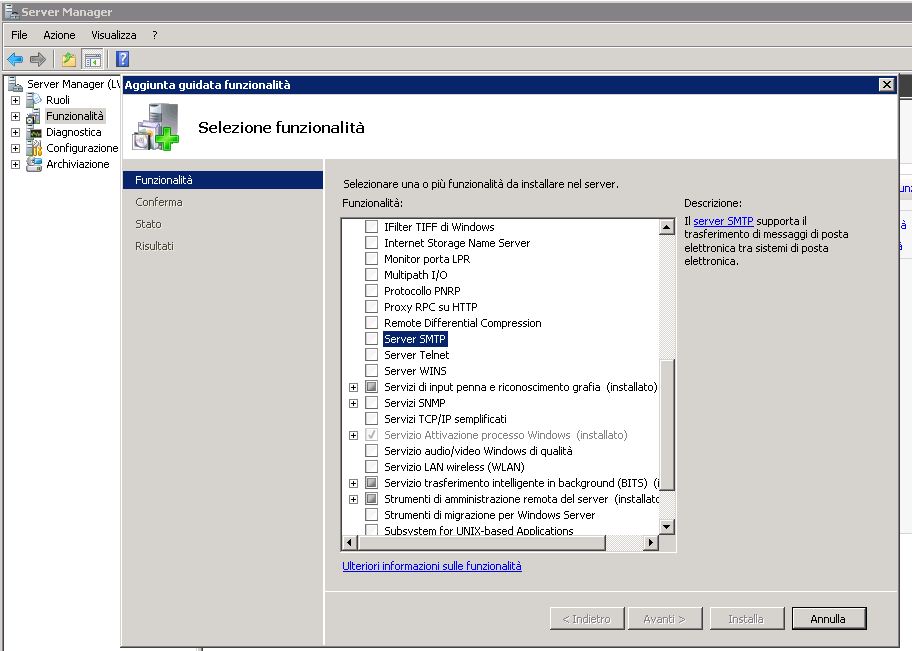
Task: Tick the Proxy RPC su HTTP checkbox
Action: point(371,307)
